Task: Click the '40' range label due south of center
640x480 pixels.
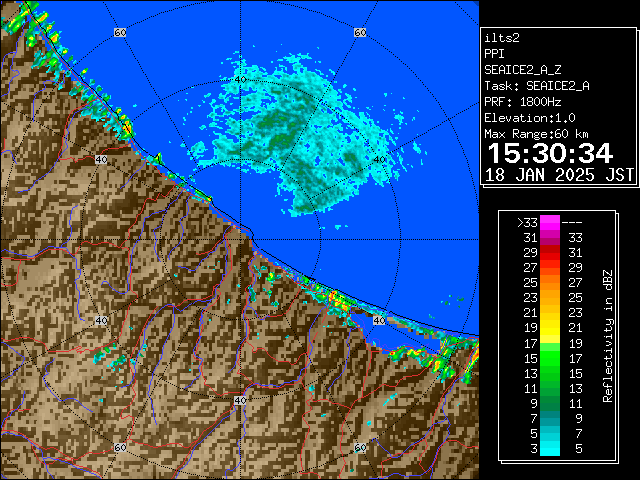Action: [x=240, y=400]
